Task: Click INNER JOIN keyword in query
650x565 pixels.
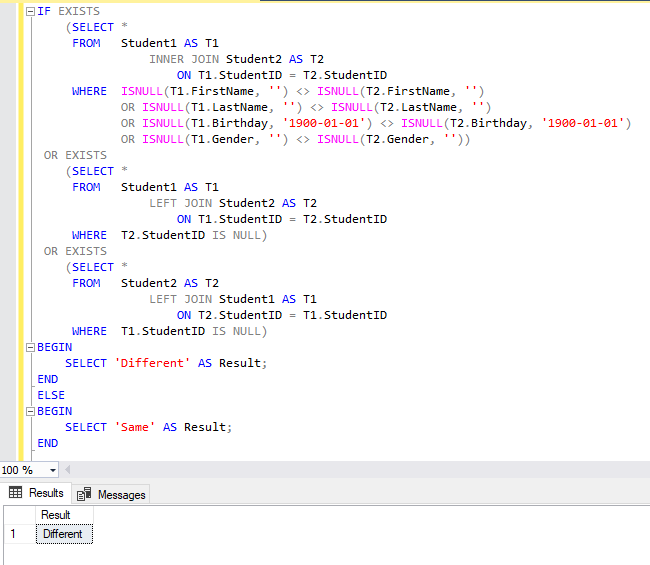Action: 184,59
